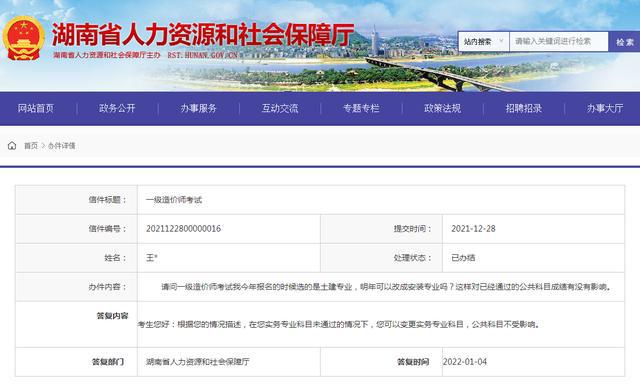Click the keyword search input field
This screenshot has width=640, height=388.
click(558, 42)
